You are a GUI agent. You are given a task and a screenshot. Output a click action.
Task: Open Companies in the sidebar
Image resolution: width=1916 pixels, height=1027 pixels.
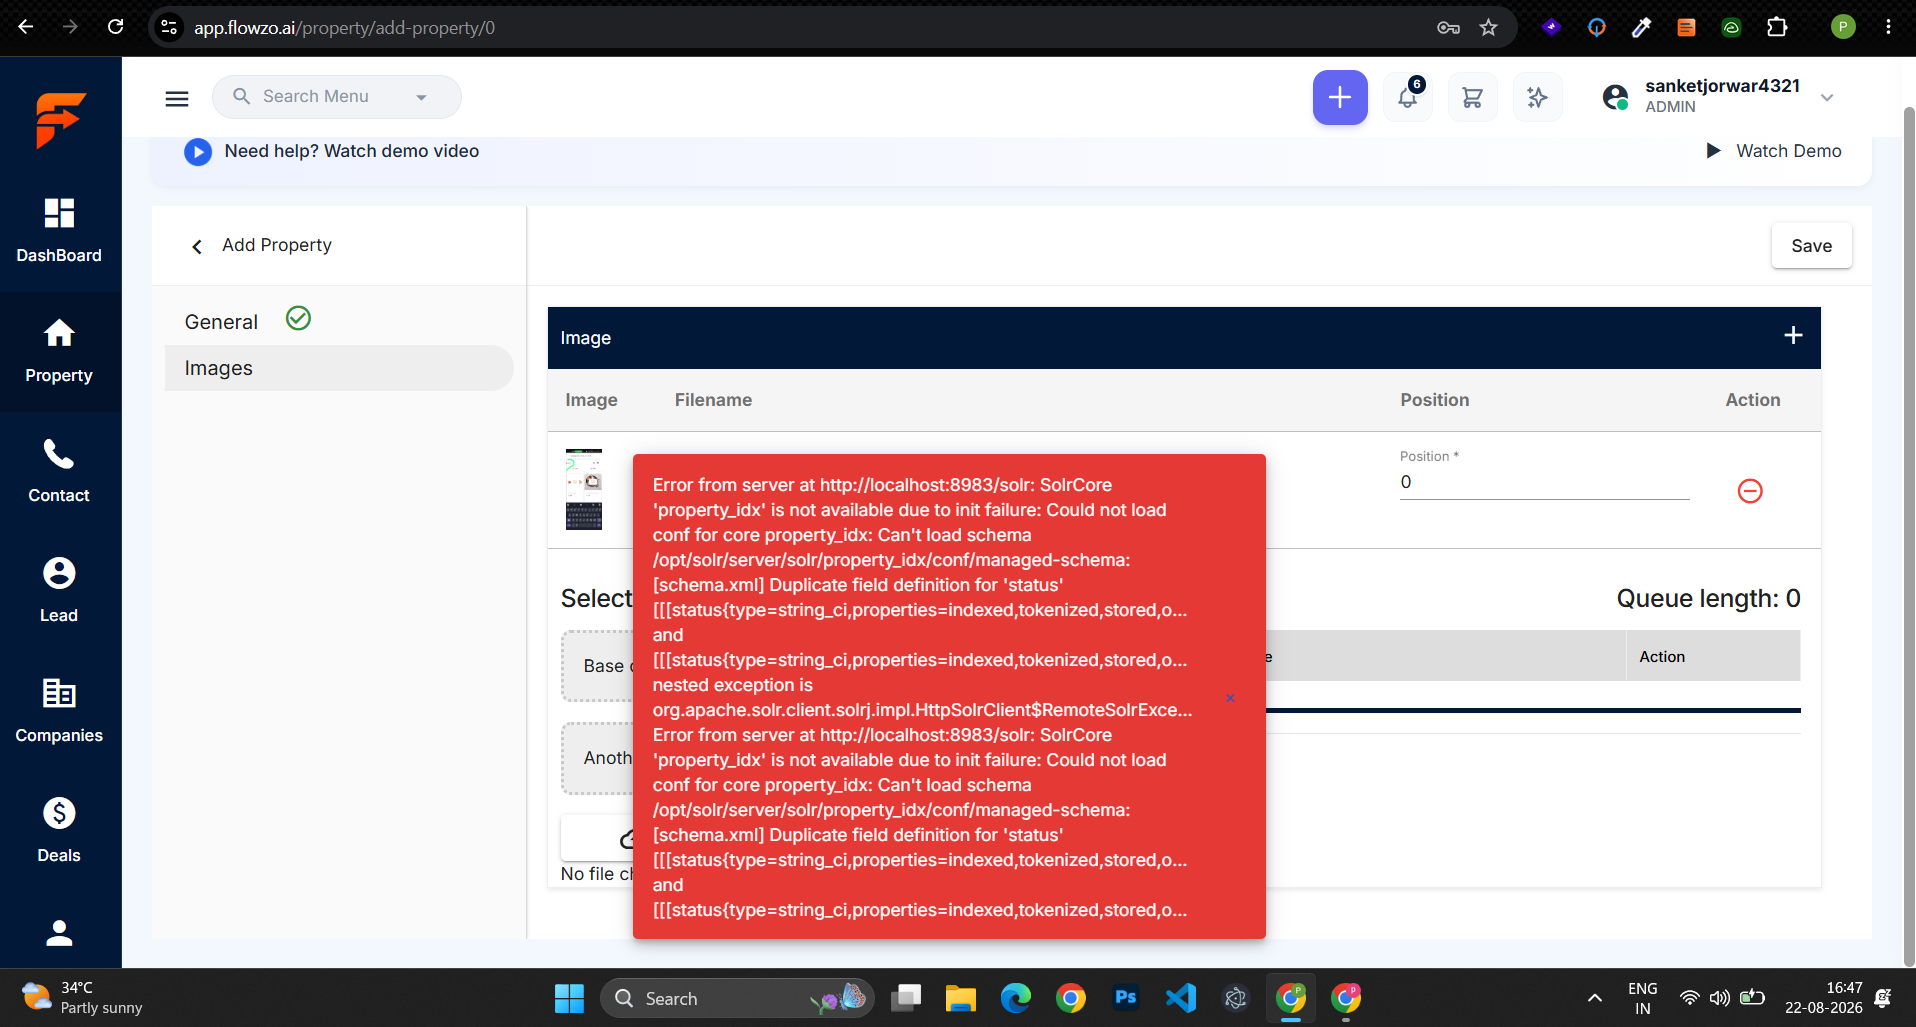point(59,711)
